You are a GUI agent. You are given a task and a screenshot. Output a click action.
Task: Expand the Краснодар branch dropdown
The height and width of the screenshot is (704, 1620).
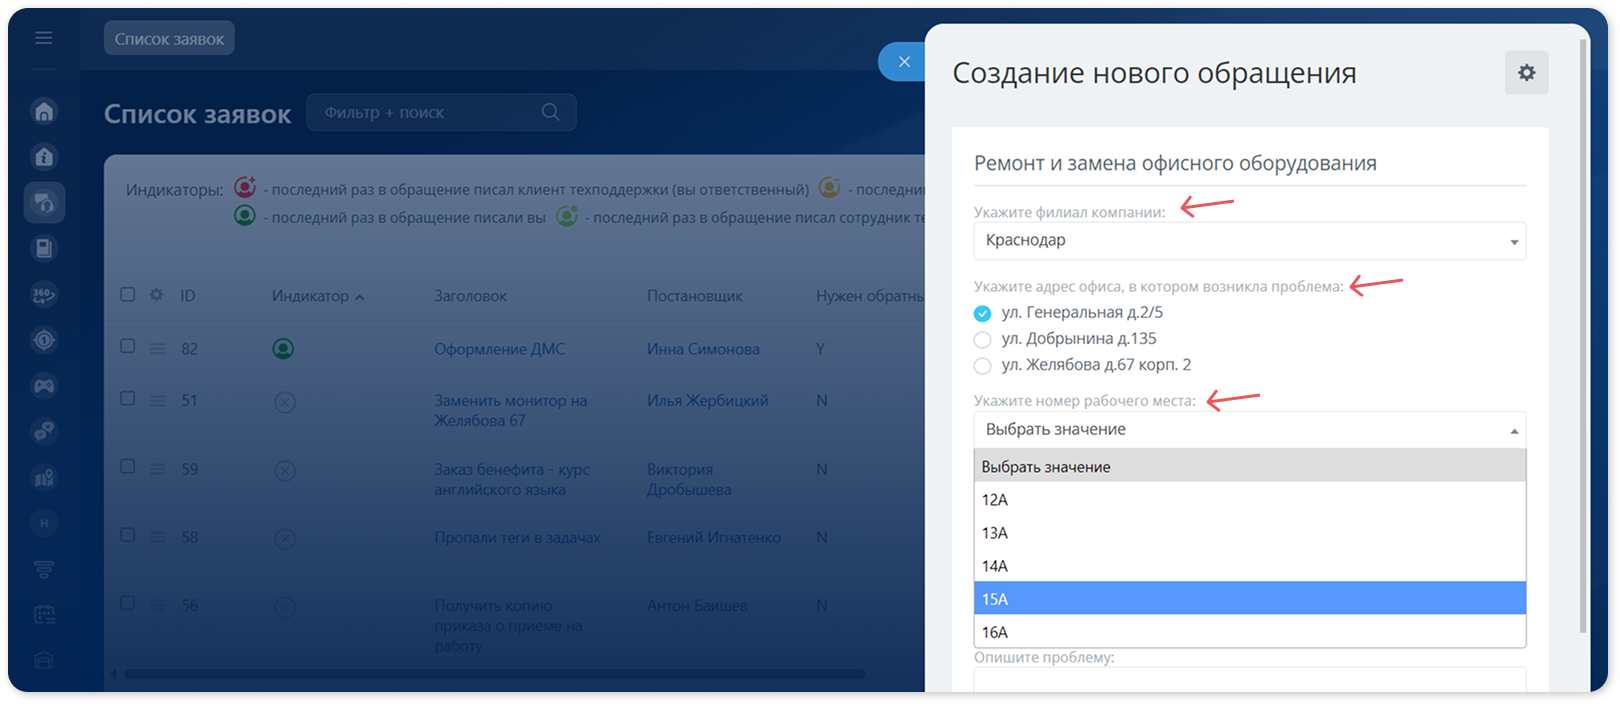[1249, 241]
